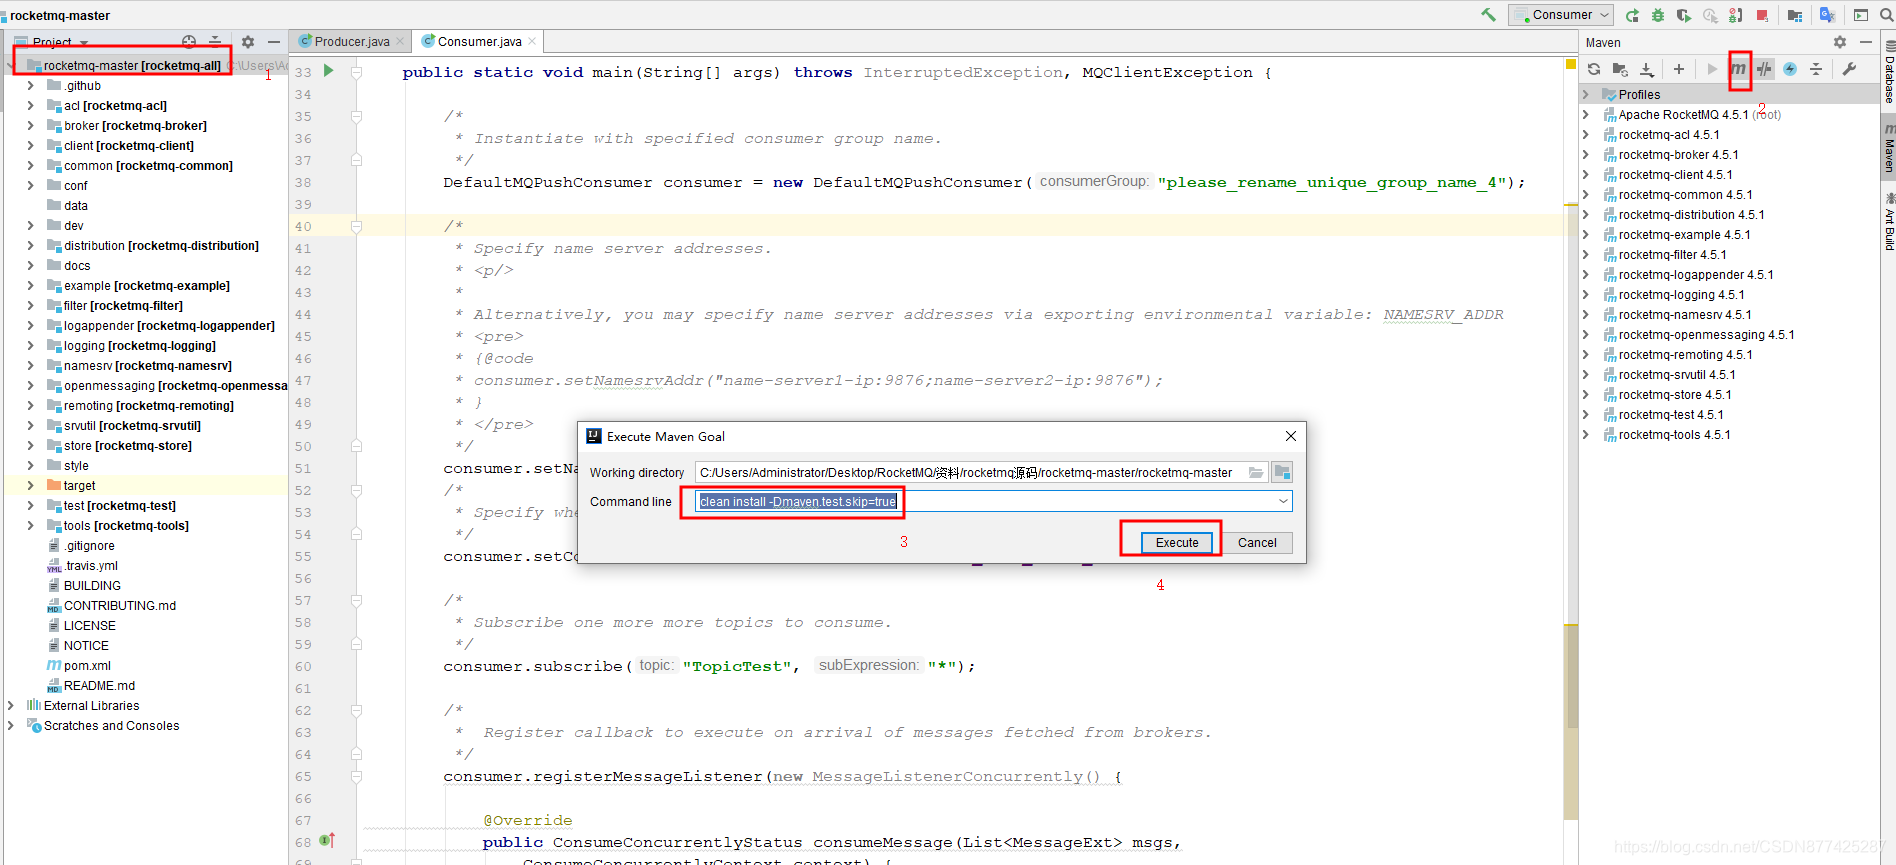Click the Stop red square icon
The height and width of the screenshot is (865, 1896).
point(1762,15)
